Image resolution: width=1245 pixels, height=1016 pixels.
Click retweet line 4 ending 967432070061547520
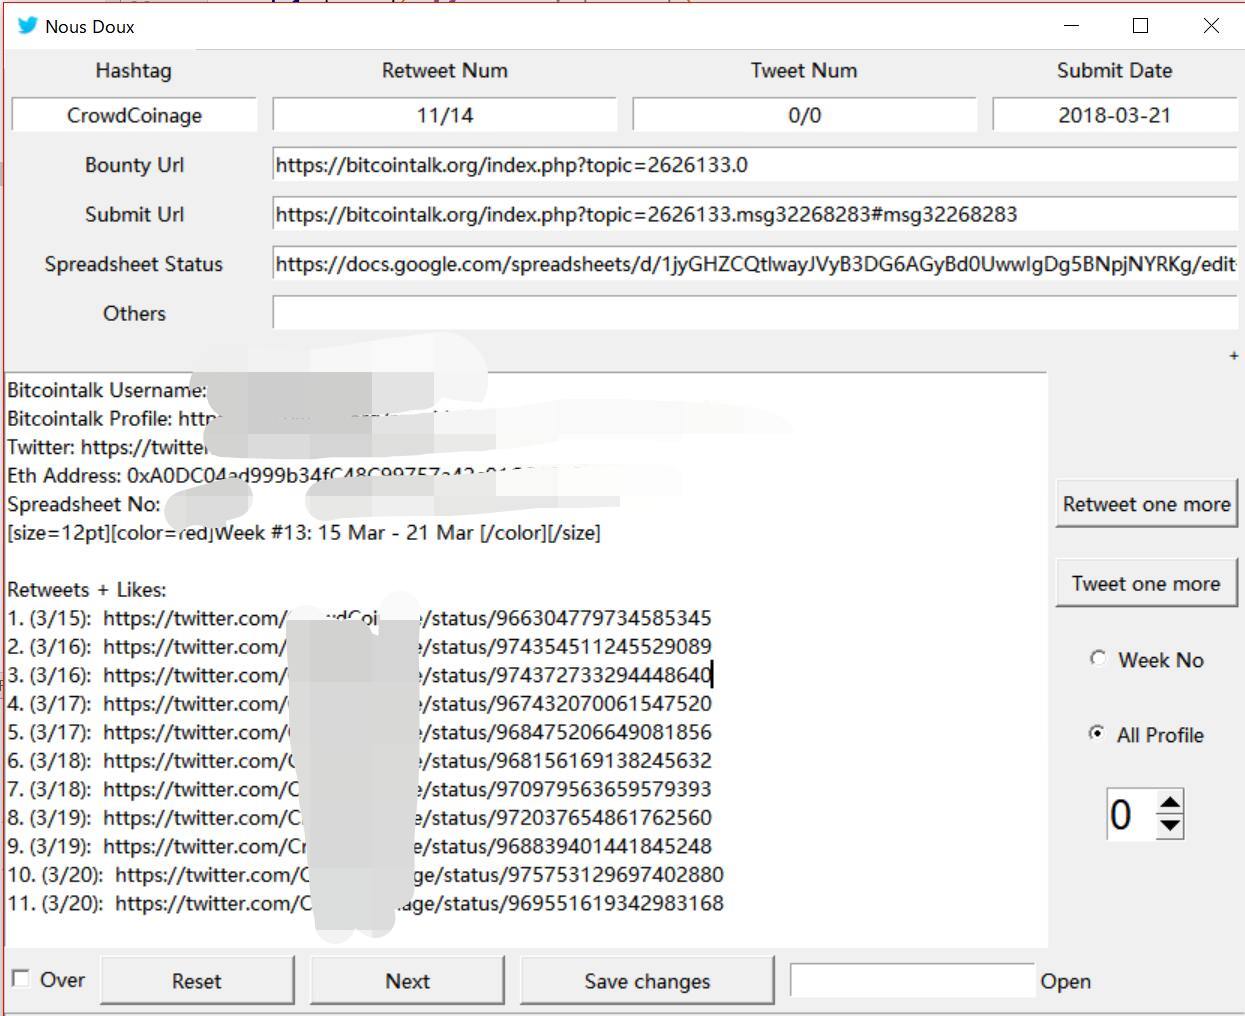tap(360, 704)
